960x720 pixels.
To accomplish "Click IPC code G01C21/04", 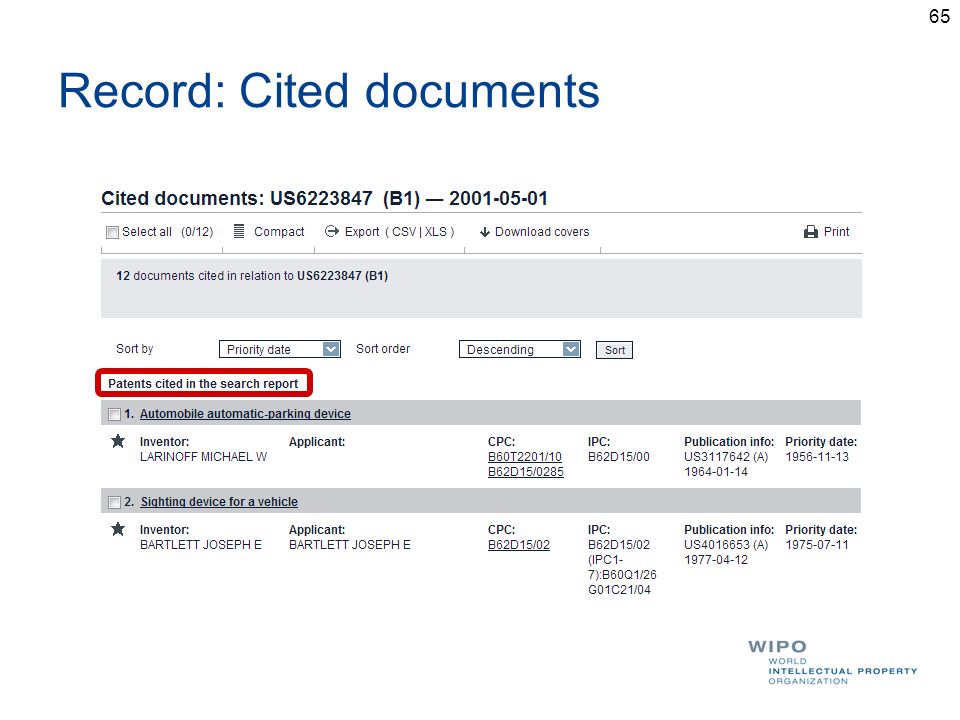I will coord(619,590).
